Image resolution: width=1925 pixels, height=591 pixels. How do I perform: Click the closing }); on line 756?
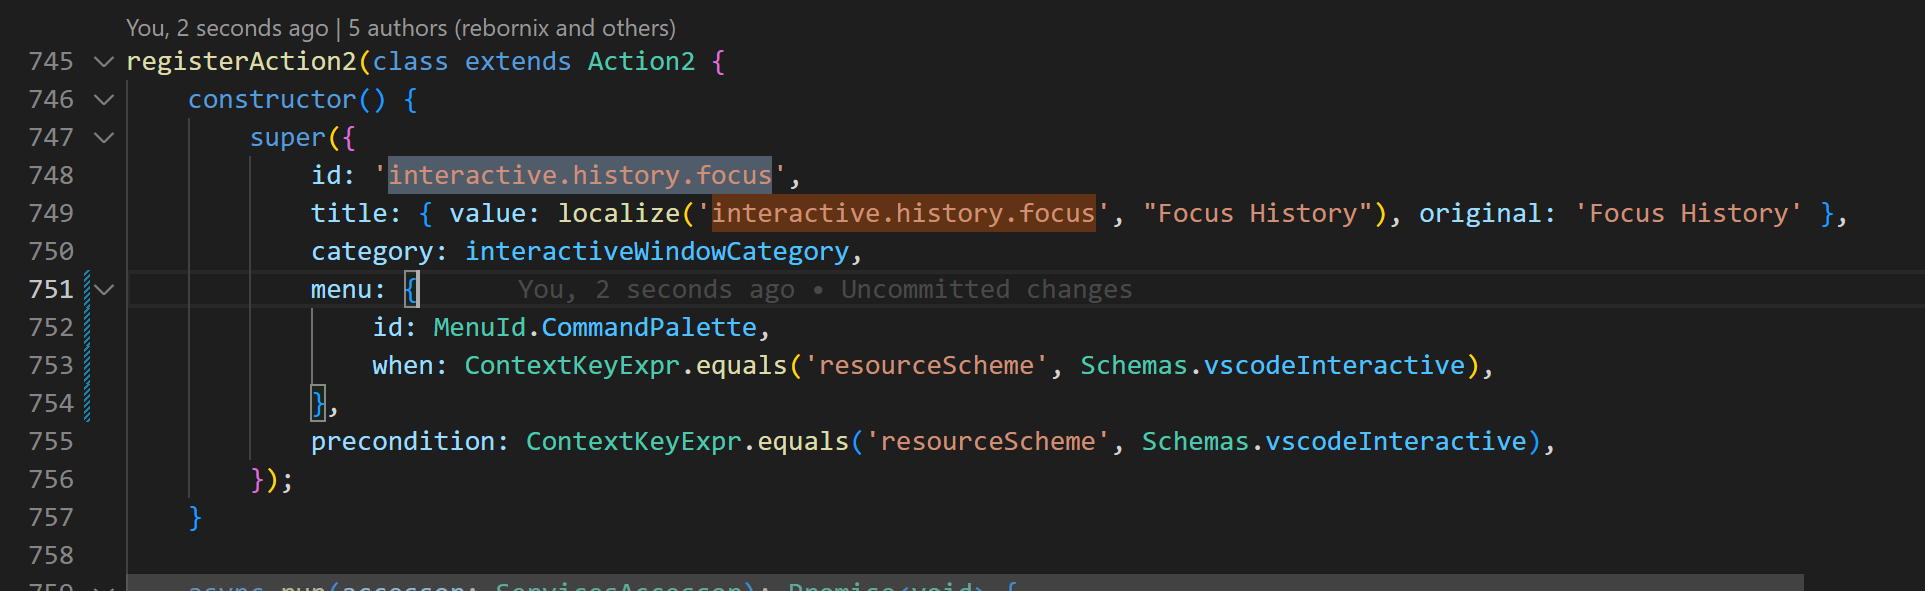pos(272,480)
